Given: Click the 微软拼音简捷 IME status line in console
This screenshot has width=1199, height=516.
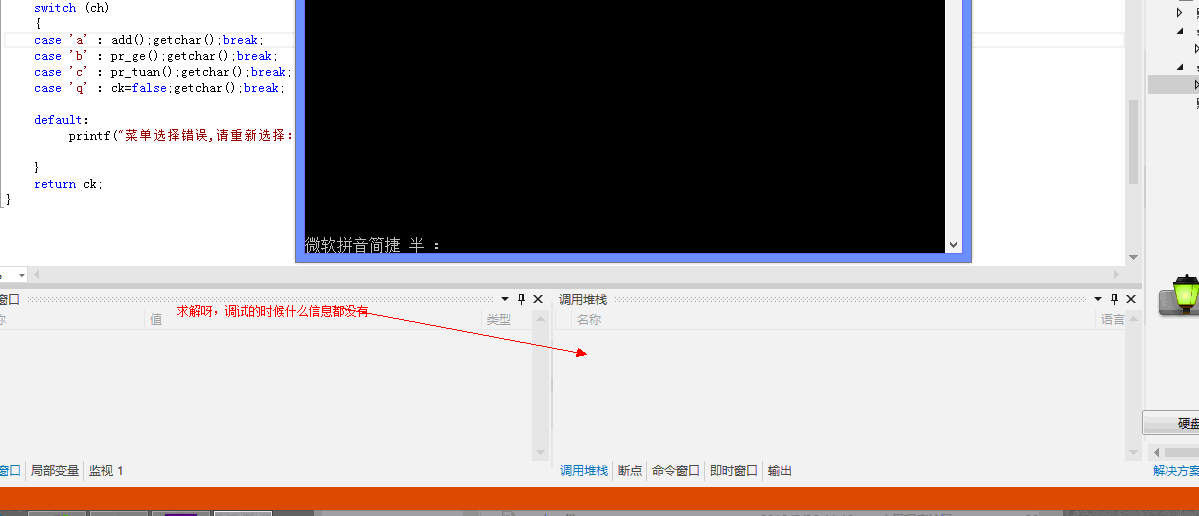Looking at the screenshot, I should pyautogui.click(x=372, y=245).
